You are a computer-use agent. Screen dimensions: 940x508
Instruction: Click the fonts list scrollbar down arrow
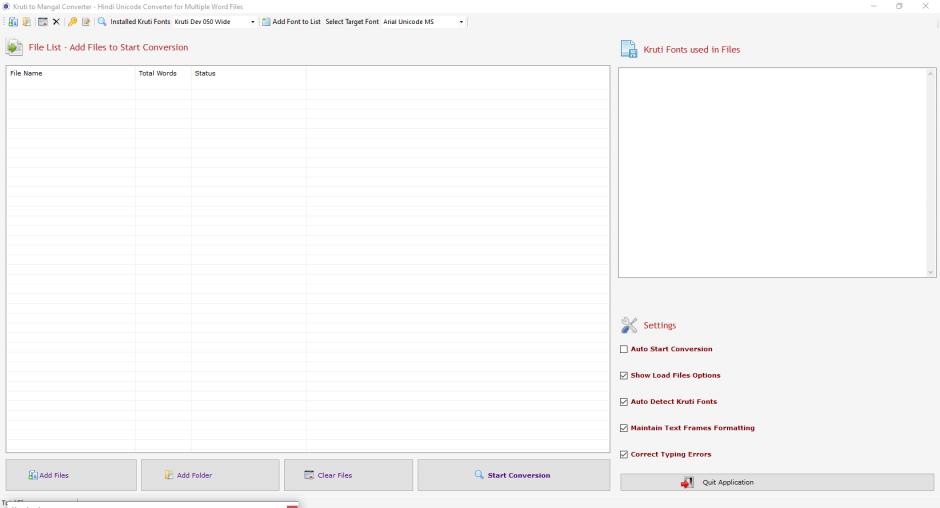pyautogui.click(x=930, y=272)
